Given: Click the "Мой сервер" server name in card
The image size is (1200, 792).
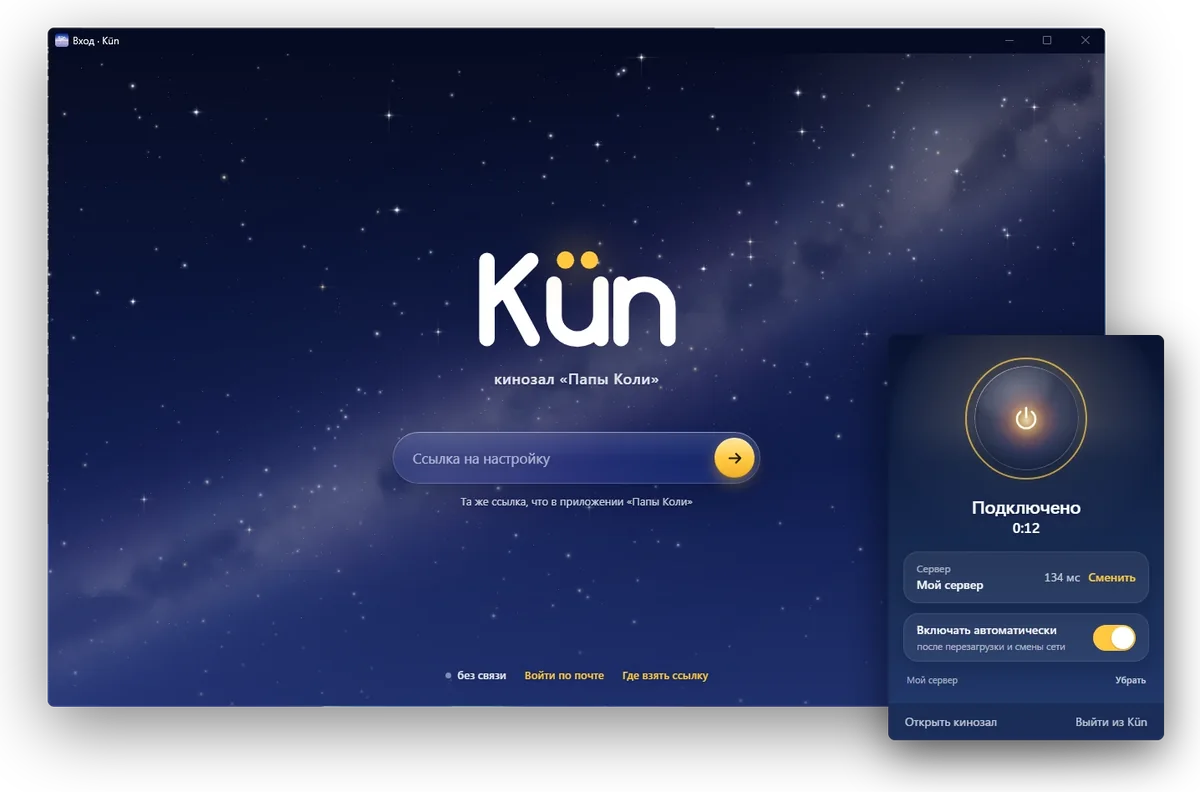Looking at the screenshot, I should tap(950, 585).
